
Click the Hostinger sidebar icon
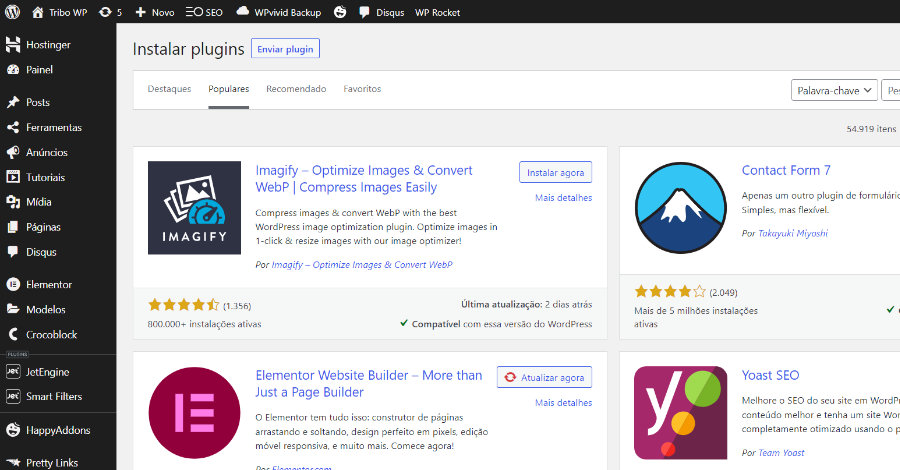pyautogui.click(x=13, y=45)
